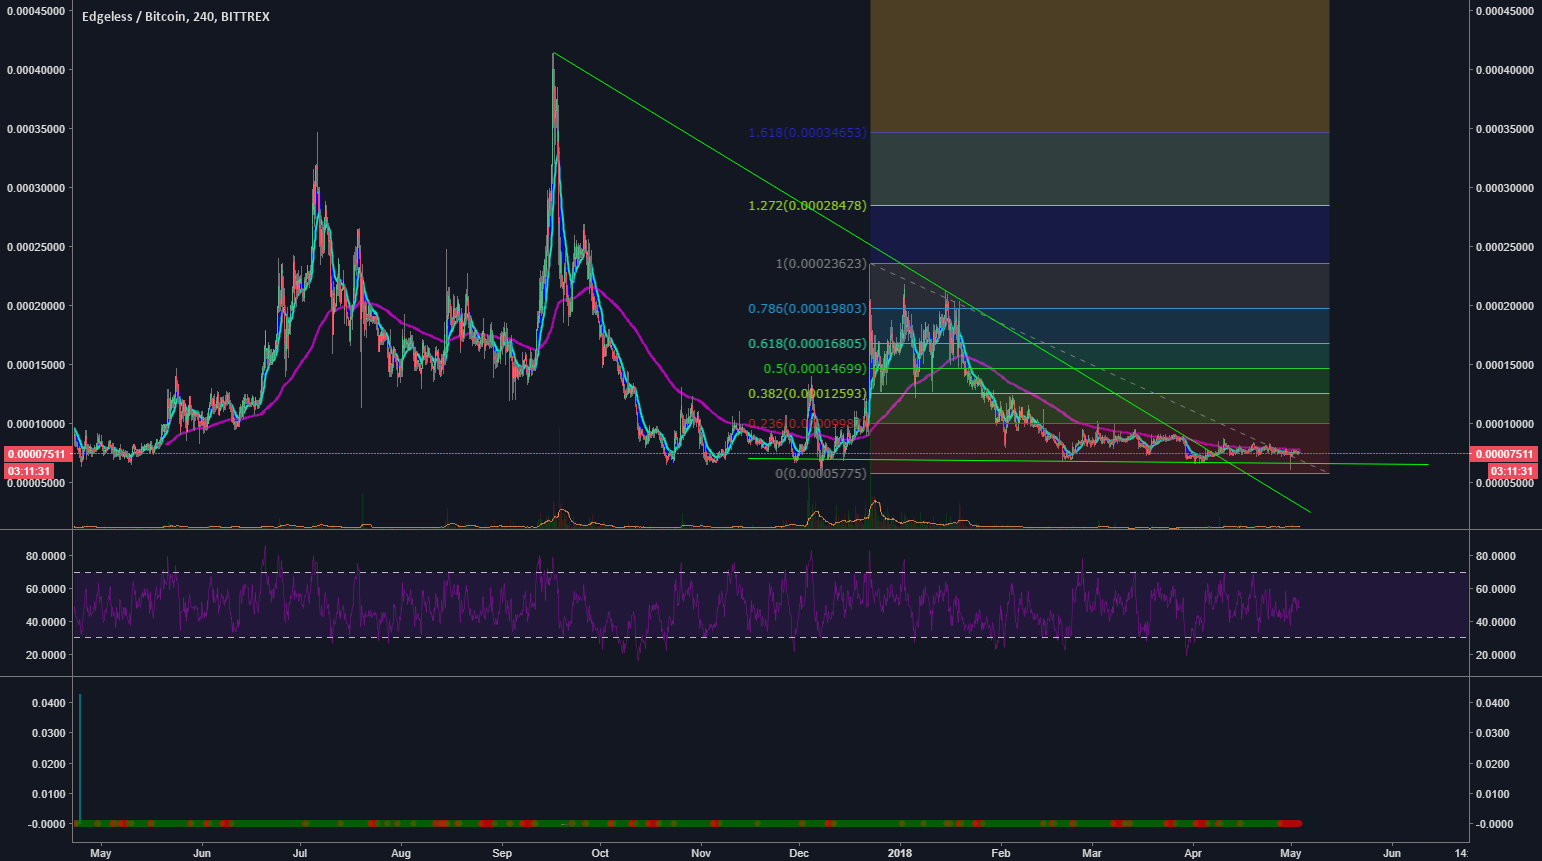The image size is (1542, 861).
Task: Select the 0.618(0.00016805) Fibonacci label
Action: point(807,344)
